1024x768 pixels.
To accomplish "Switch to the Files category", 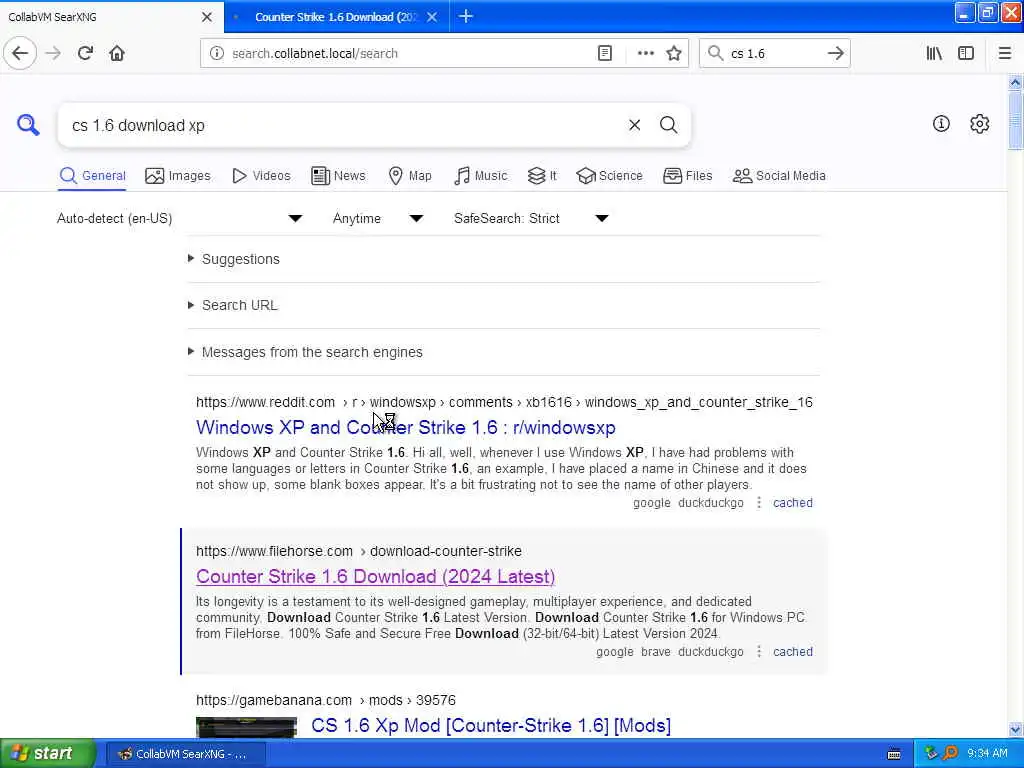I will tap(688, 176).
